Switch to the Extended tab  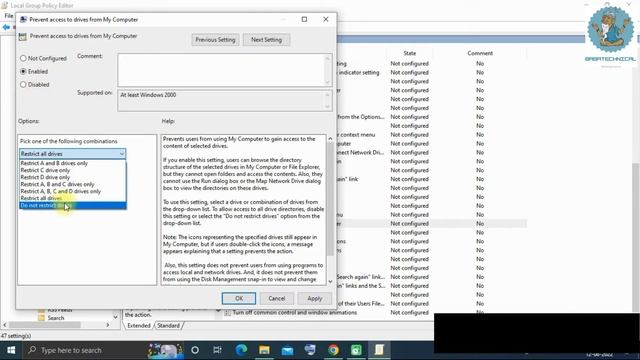tap(139, 326)
